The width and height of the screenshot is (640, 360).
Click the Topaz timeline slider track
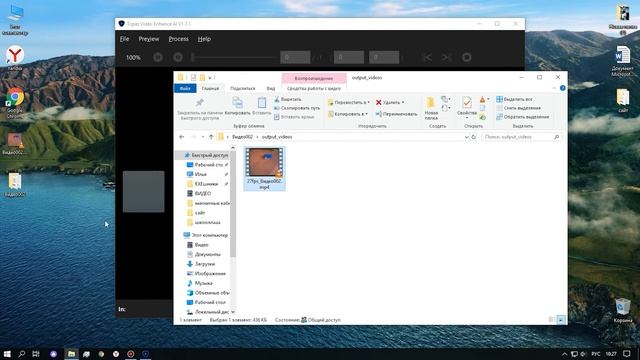point(235,58)
